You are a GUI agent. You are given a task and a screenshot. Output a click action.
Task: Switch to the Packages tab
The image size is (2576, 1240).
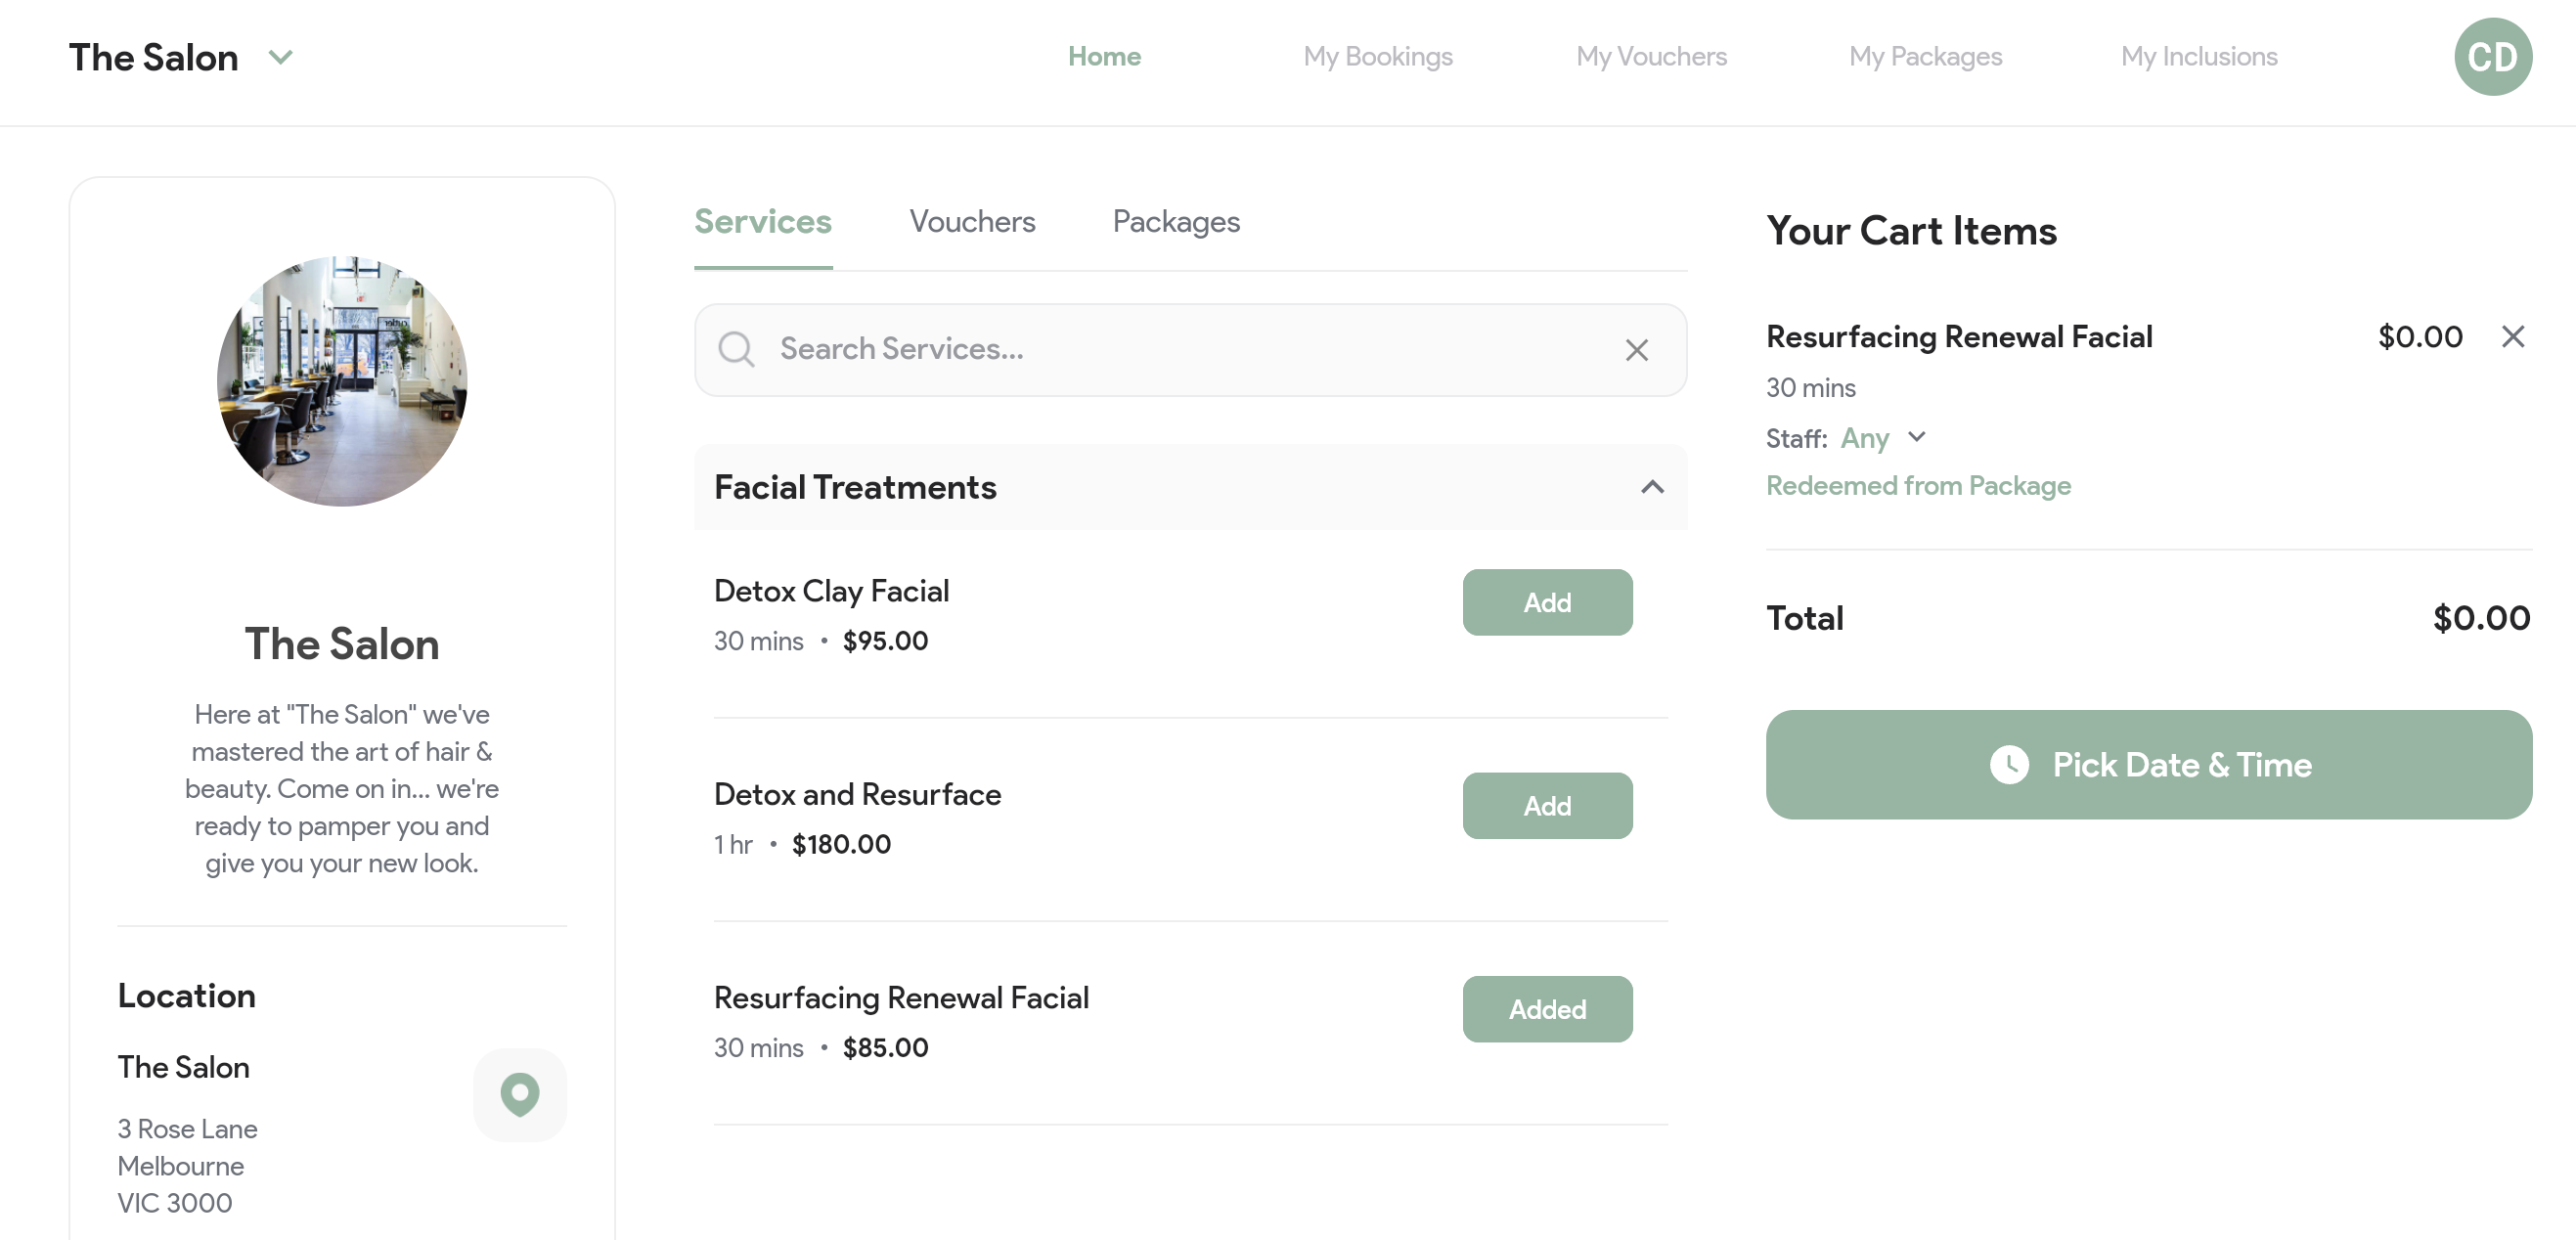pyautogui.click(x=1176, y=222)
